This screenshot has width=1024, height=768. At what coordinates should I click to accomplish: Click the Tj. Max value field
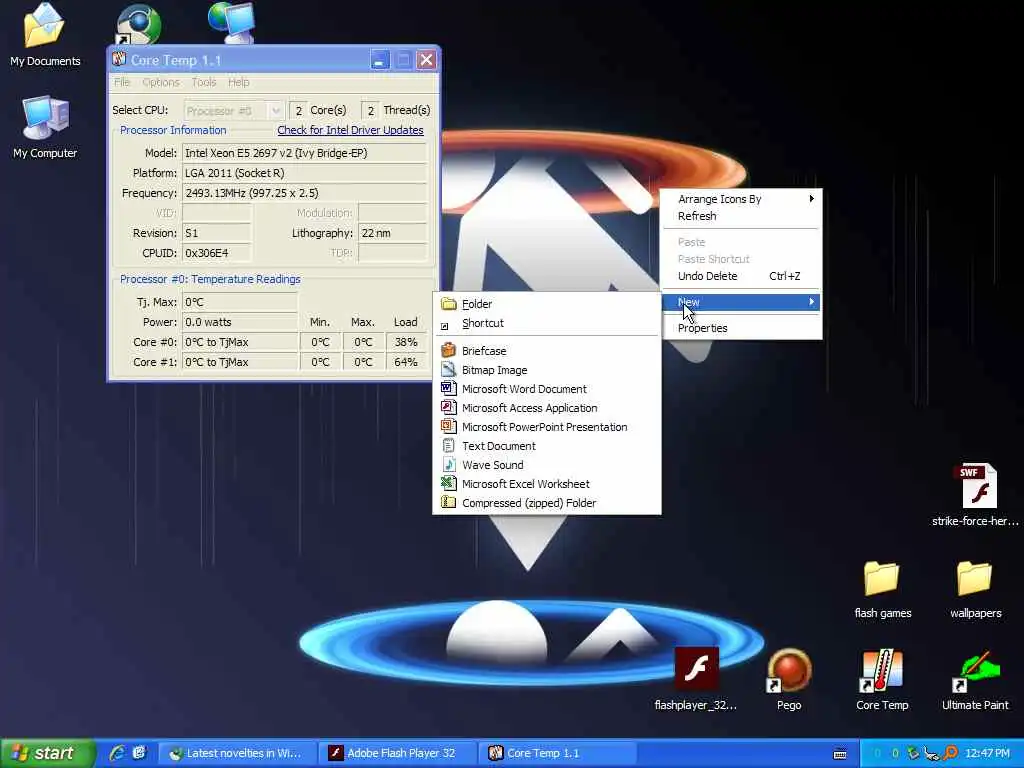(x=240, y=302)
